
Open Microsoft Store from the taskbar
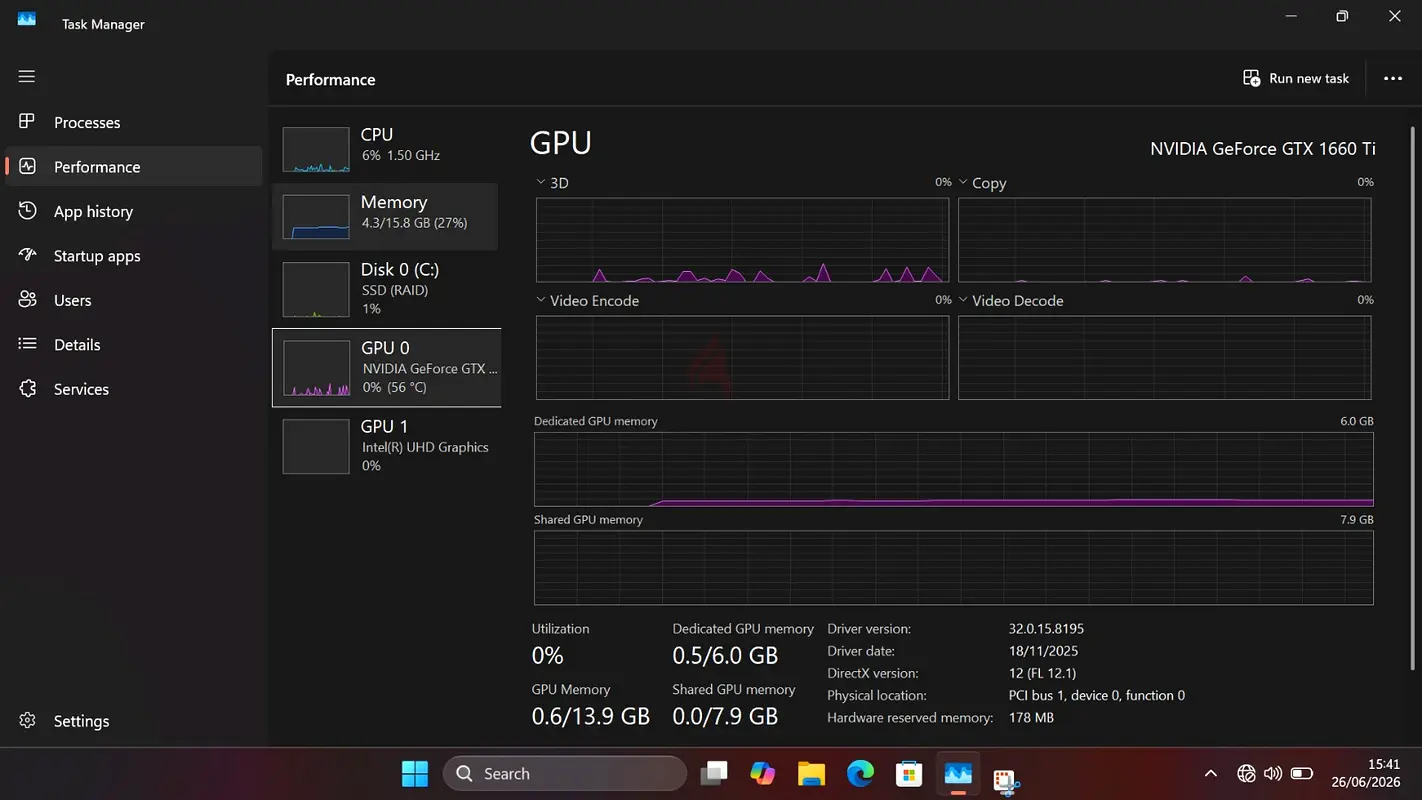(x=909, y=773)
